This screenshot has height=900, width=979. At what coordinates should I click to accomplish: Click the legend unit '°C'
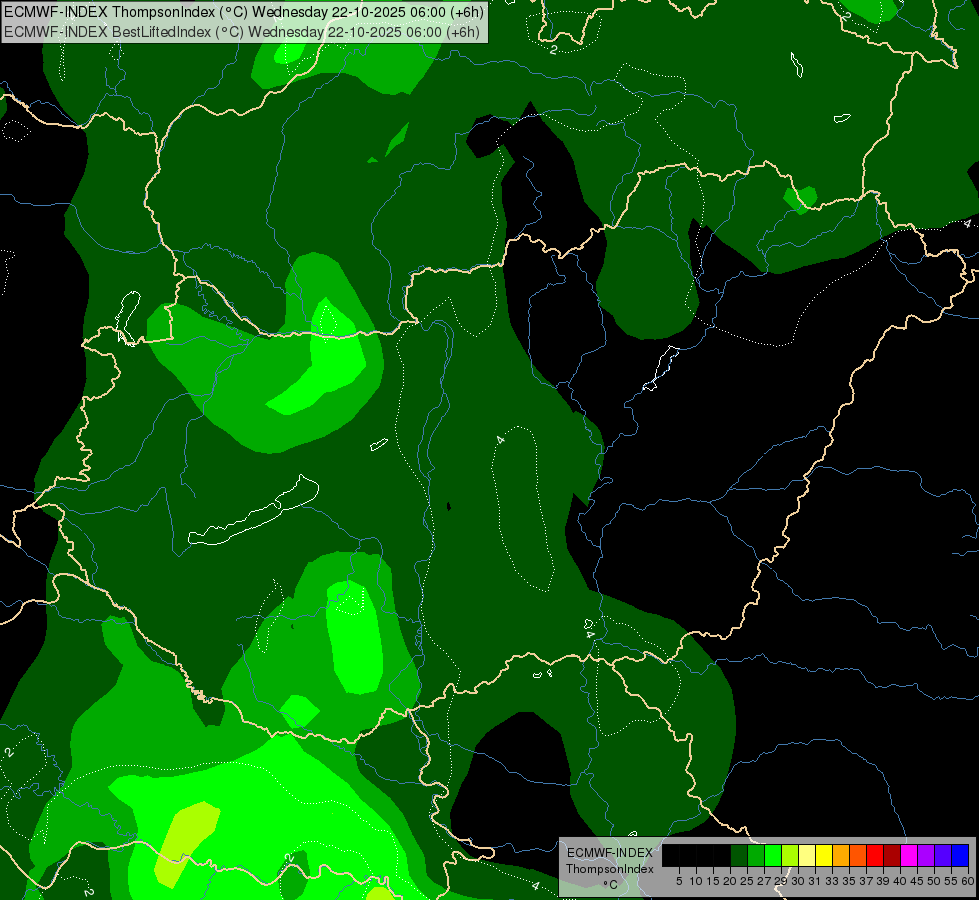click(611, 885)
